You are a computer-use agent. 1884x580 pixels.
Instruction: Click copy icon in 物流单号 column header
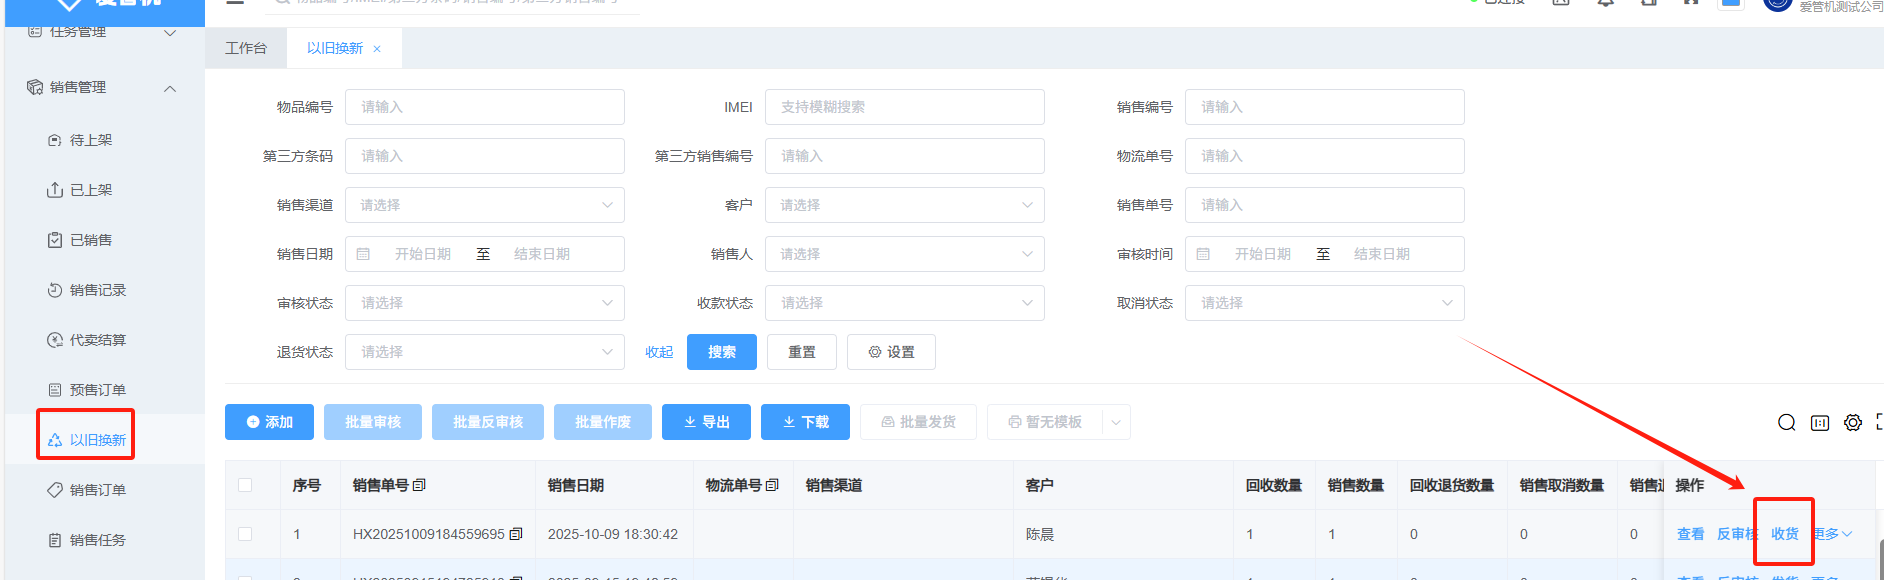772,485
